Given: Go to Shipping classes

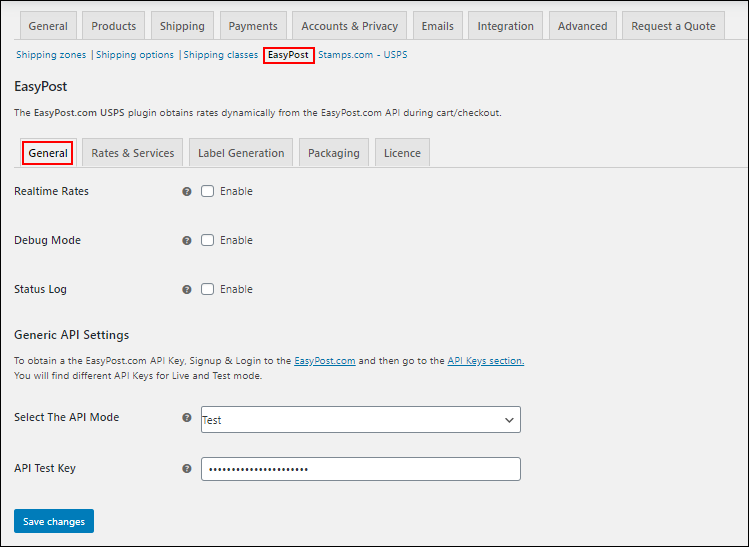Looking at the screenshot, I should (x=221, y=54).
